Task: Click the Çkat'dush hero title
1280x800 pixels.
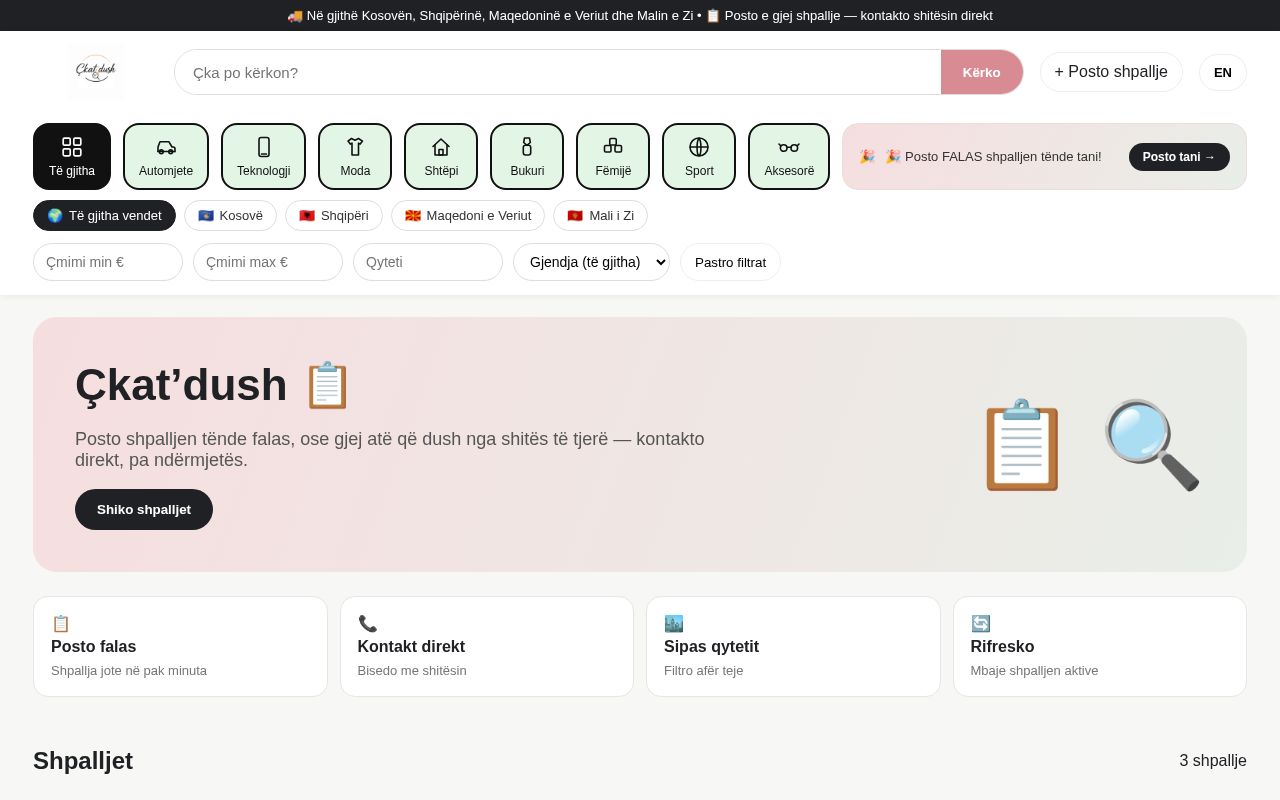Action: (x=213, y=385)
